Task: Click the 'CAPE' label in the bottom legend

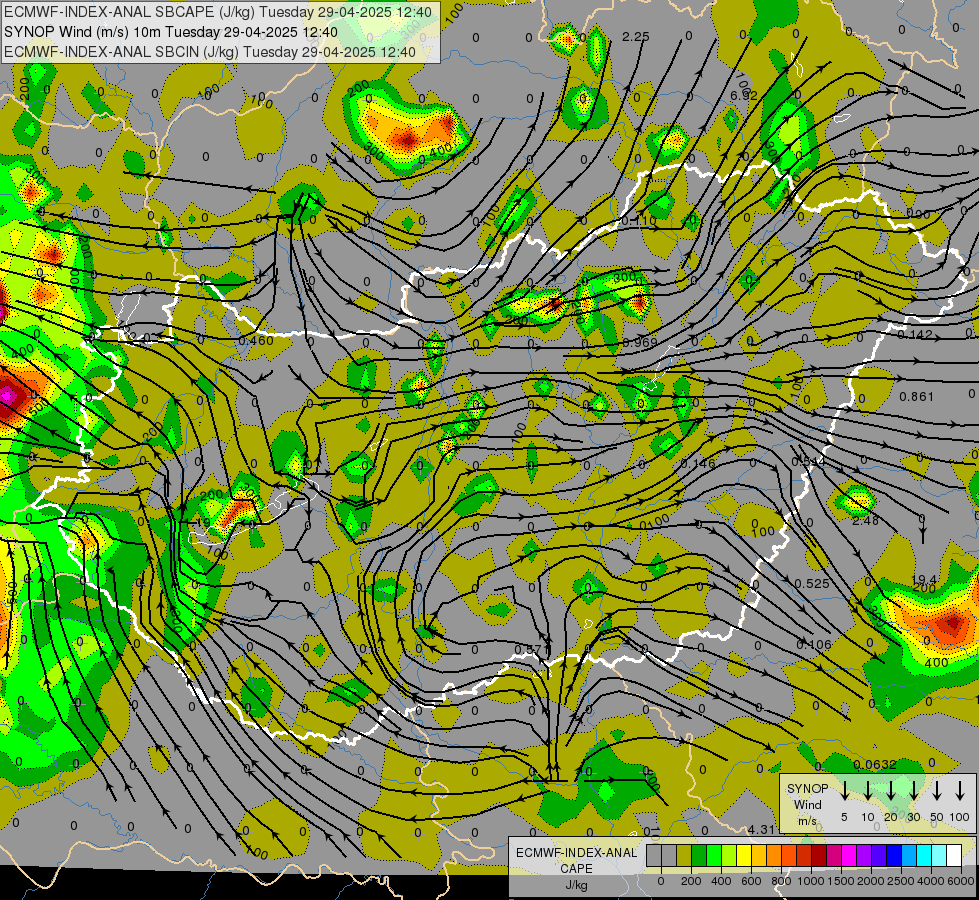Action: tap(576, 869)
